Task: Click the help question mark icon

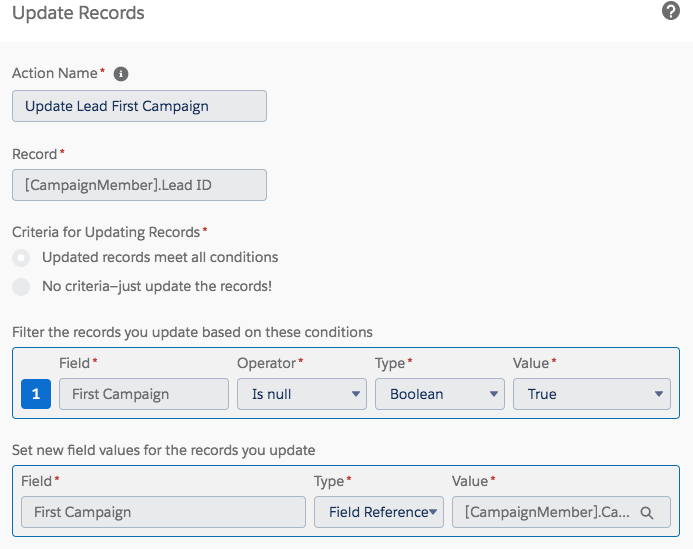Action: pyautogui.click(x=671, y=12)
